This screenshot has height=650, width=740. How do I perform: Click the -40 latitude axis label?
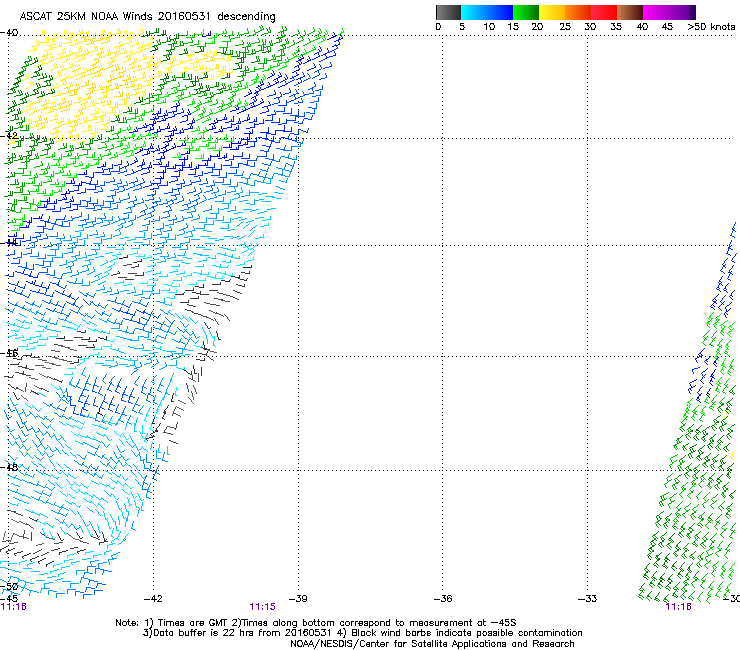9,33
